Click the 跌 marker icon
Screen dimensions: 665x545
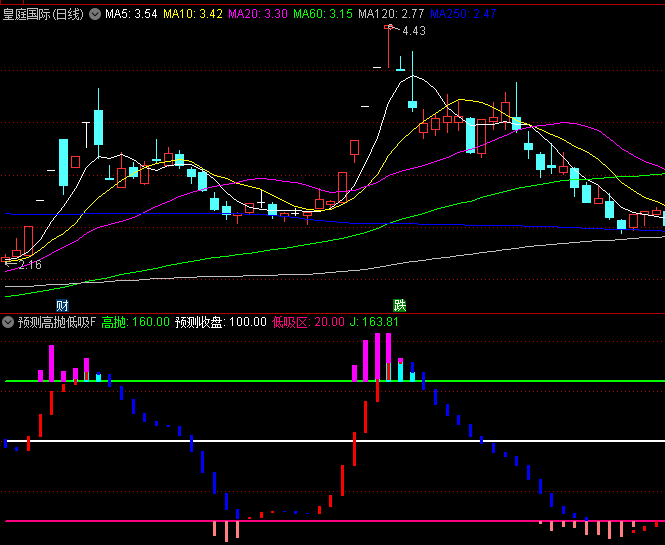click(400, 305)
